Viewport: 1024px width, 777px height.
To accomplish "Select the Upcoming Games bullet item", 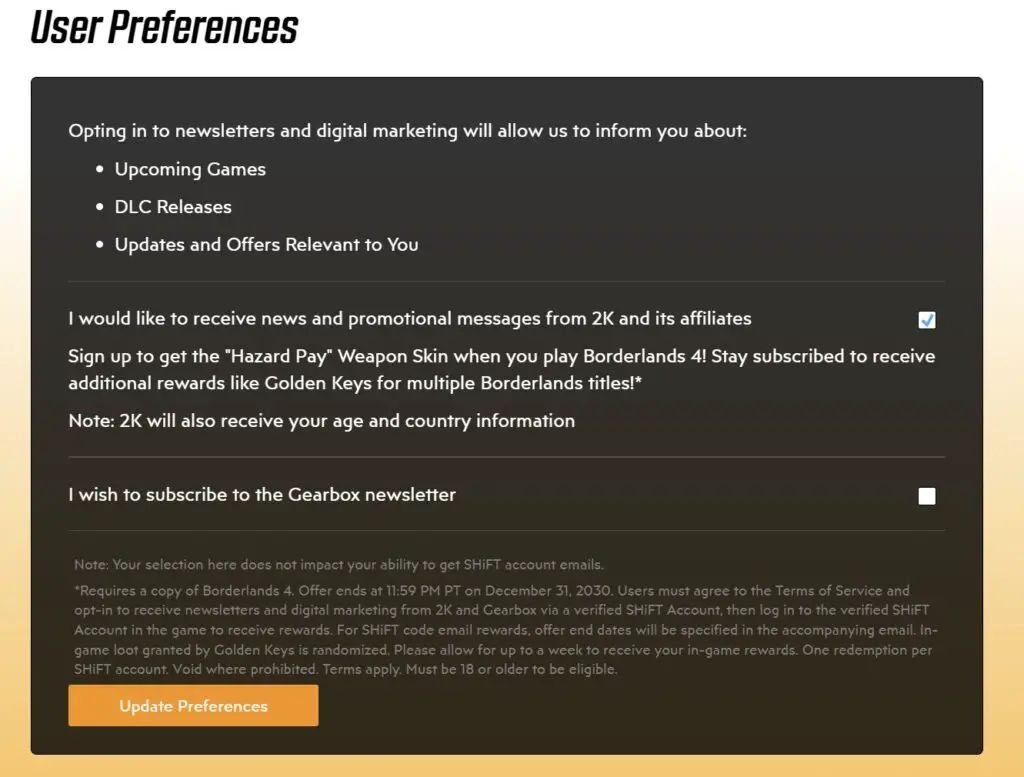I will [x=189, y=169].
